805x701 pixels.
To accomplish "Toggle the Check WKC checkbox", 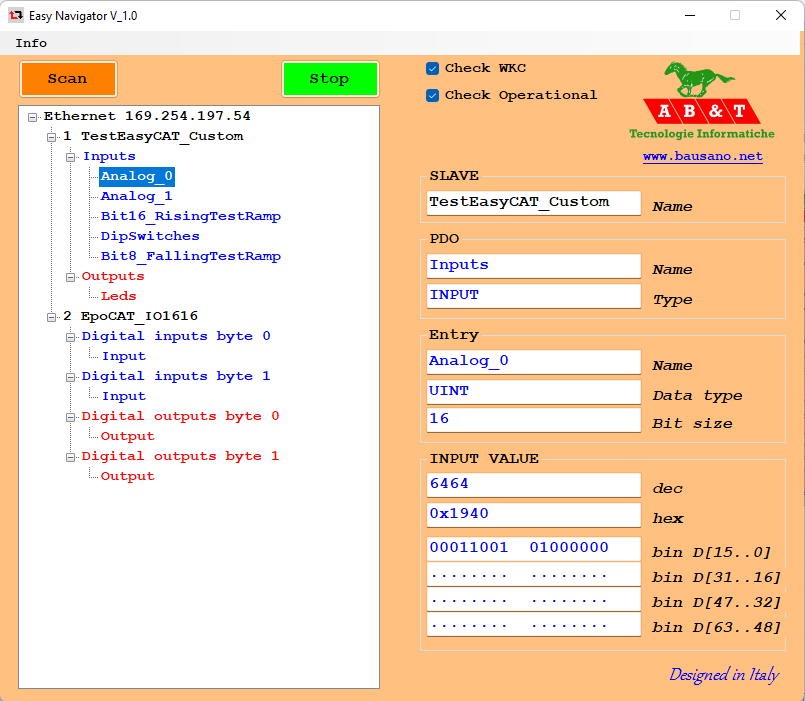I will point(433,68).
